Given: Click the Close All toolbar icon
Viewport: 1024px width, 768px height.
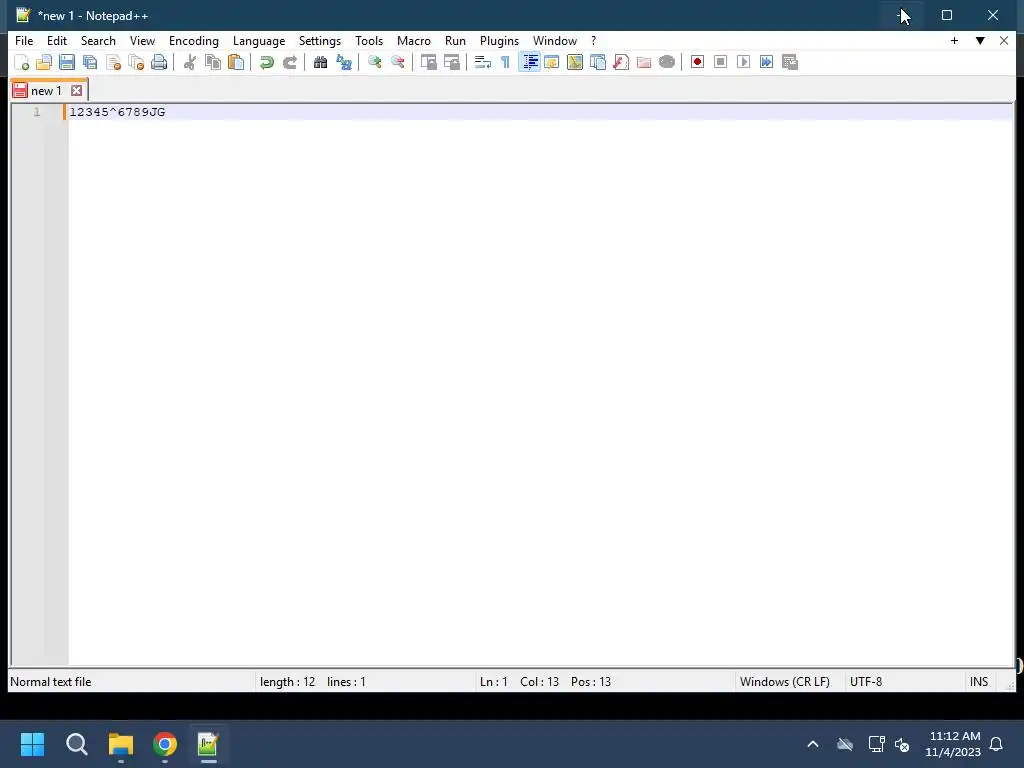Looking at the screenshot, I should (136, 62).
